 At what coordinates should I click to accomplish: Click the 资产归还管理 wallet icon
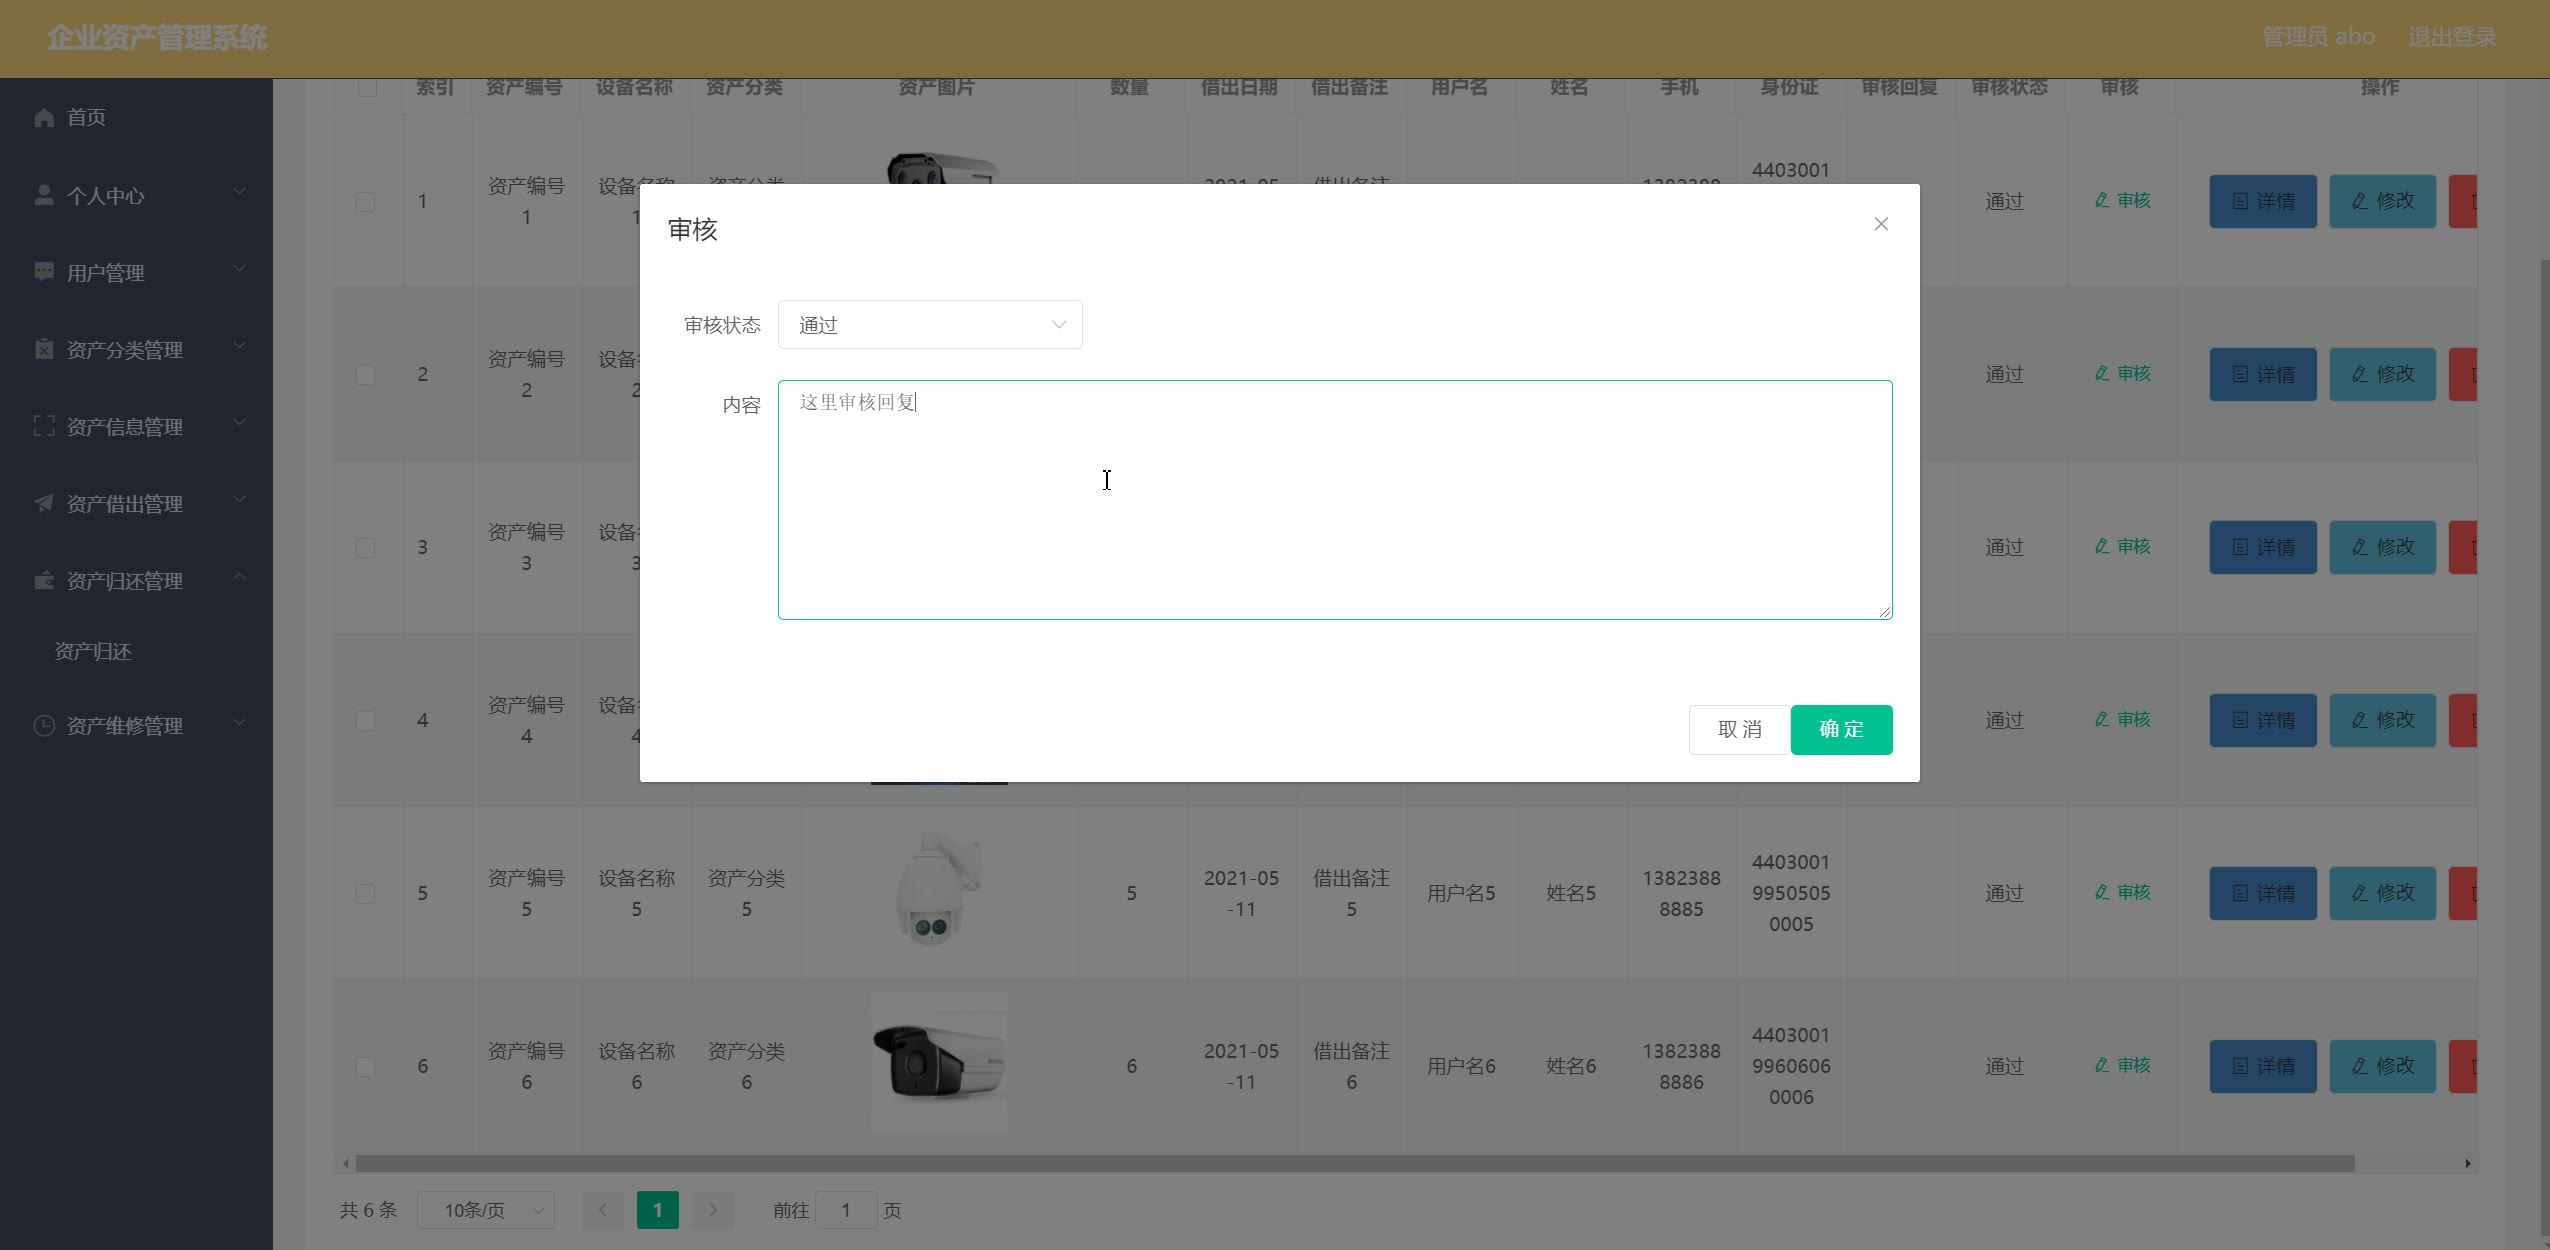click(x=44, y=580)
